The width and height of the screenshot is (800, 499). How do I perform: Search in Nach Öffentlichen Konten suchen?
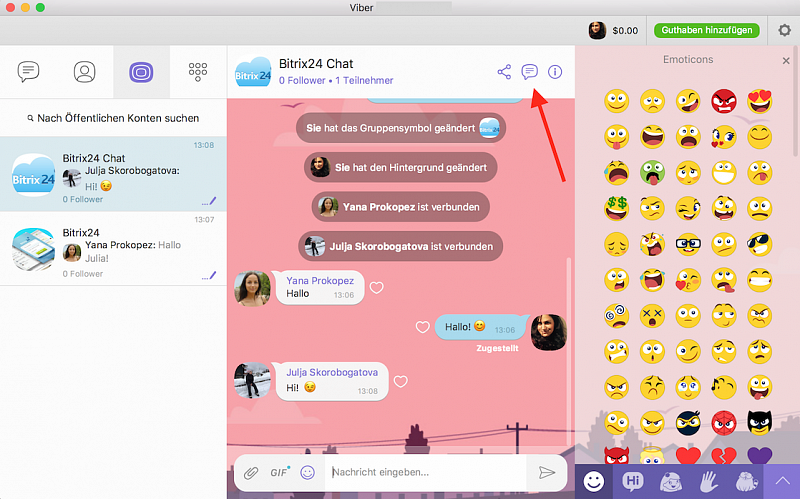tap(113, 118)
